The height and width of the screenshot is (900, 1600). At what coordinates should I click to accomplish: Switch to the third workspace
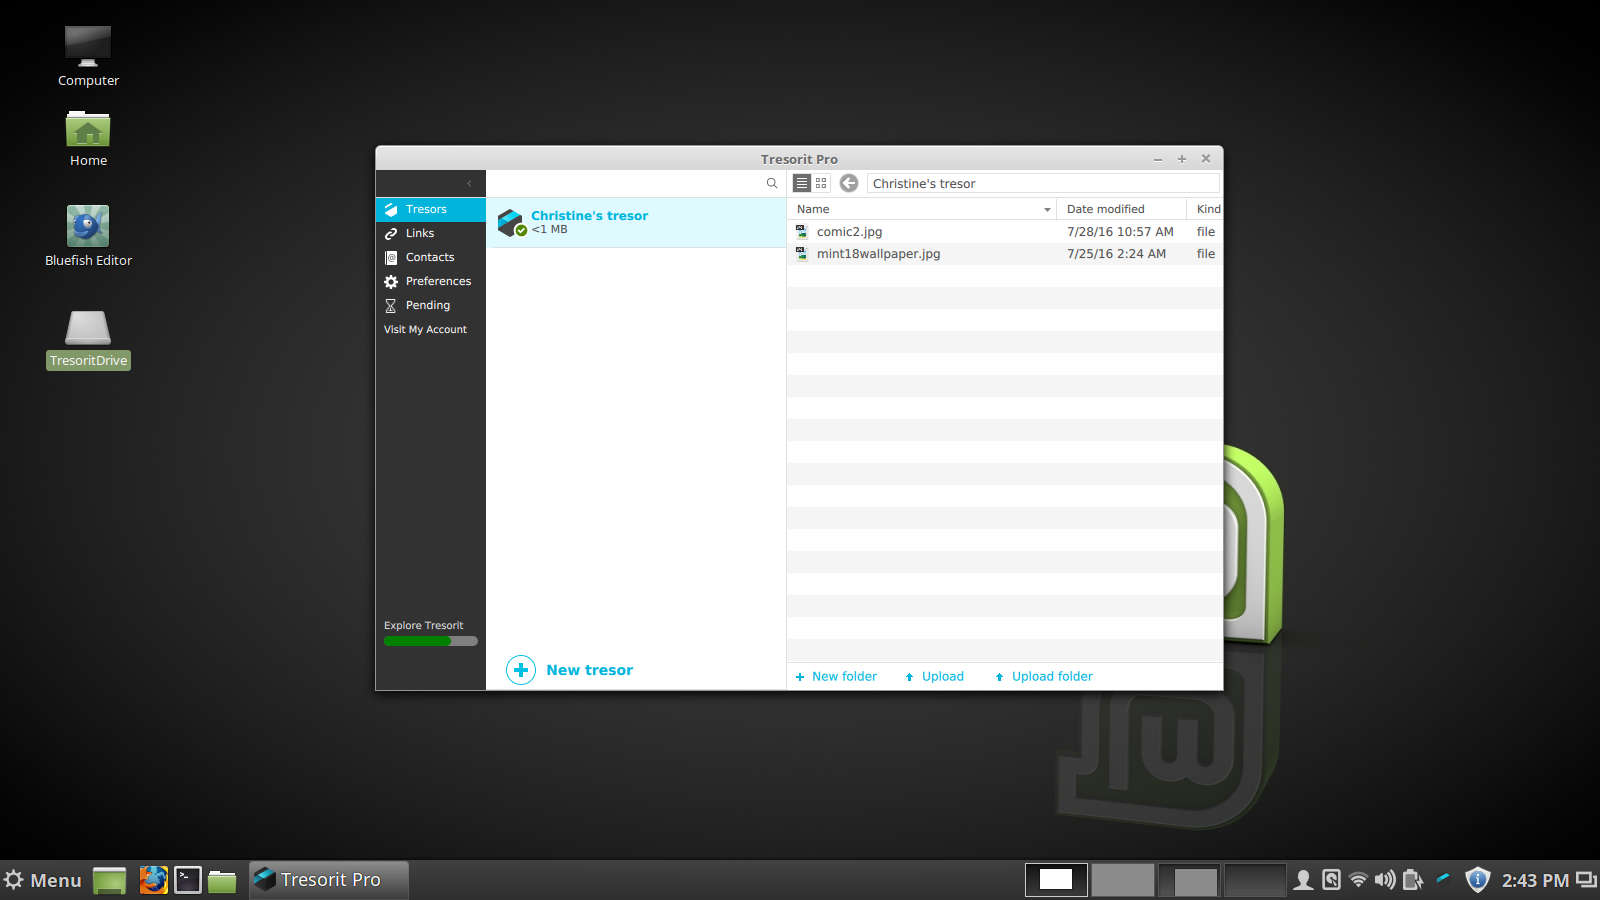[x=1188, y=880]
